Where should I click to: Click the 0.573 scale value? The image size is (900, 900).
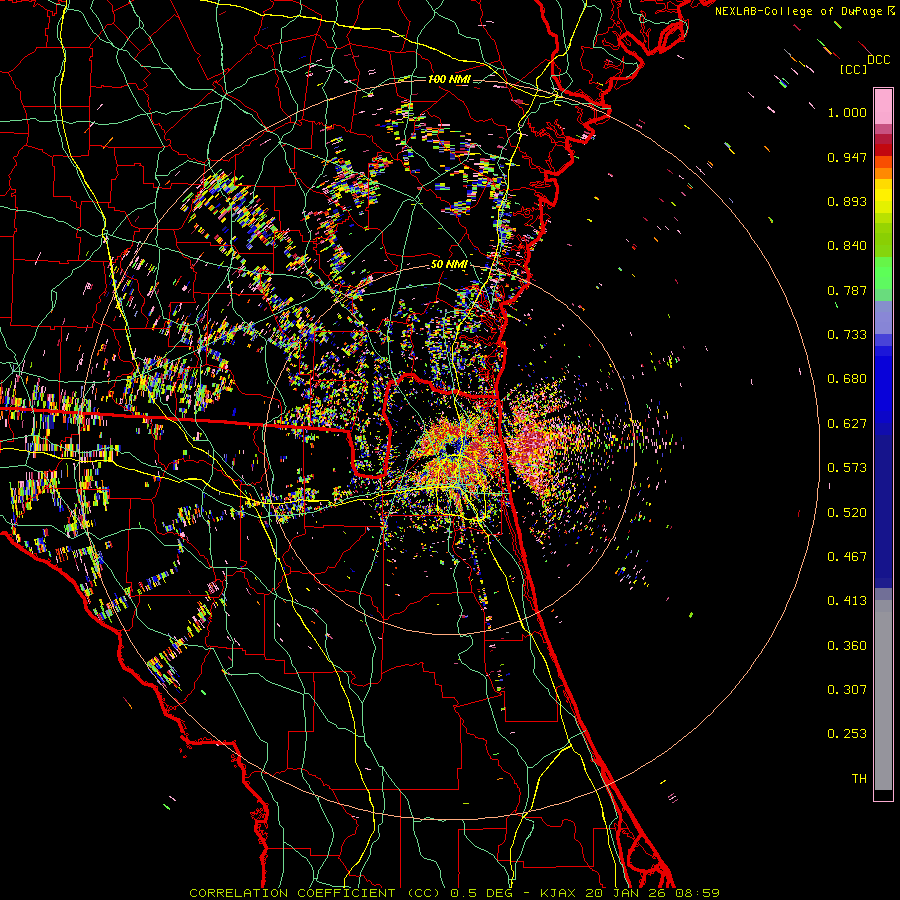click(847, 468)
